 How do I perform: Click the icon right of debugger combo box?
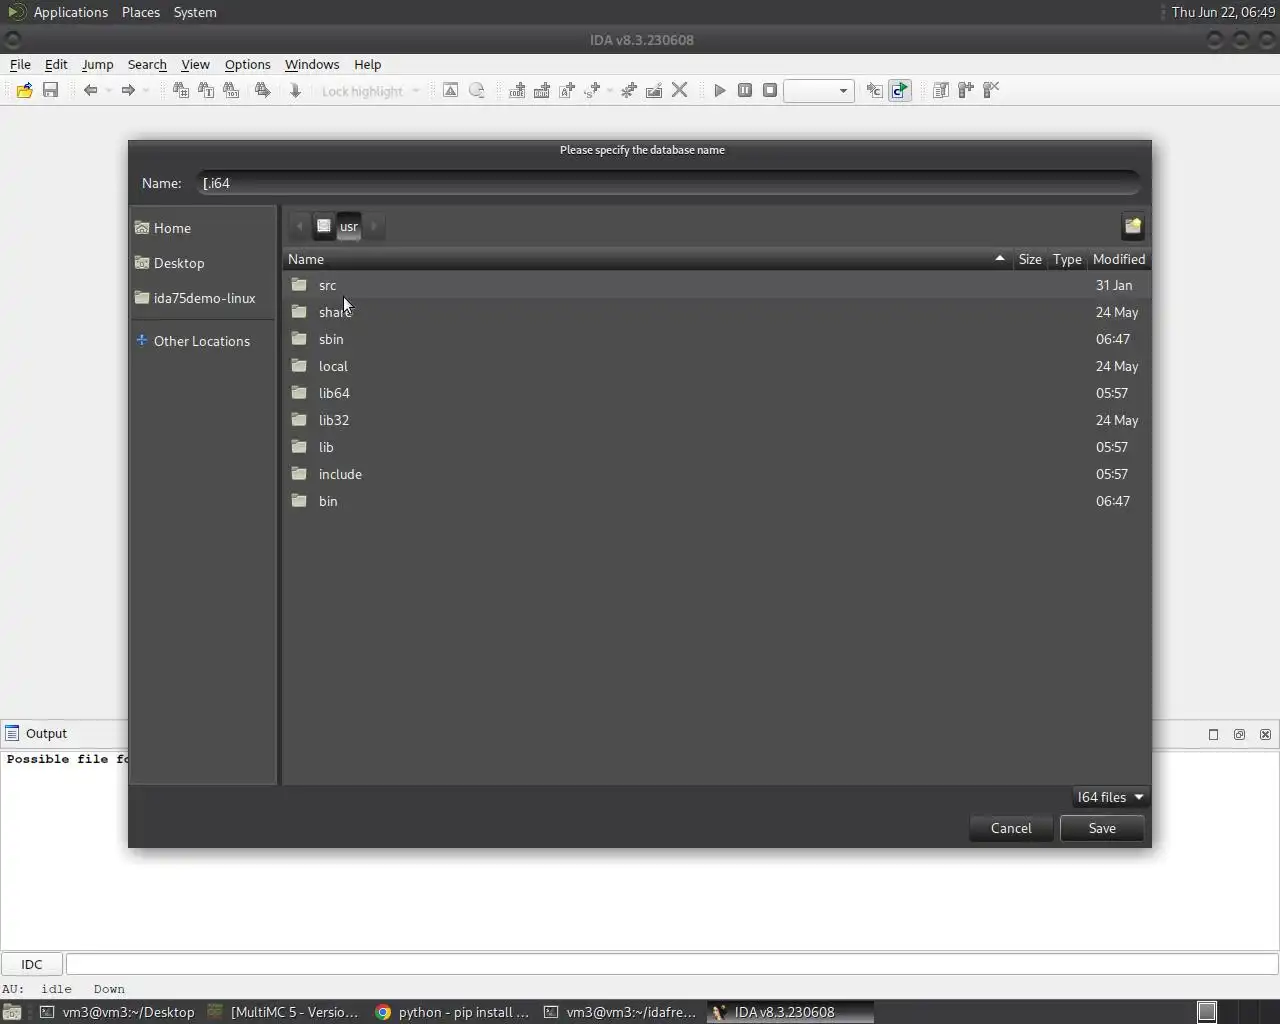(x=874, y=90)
